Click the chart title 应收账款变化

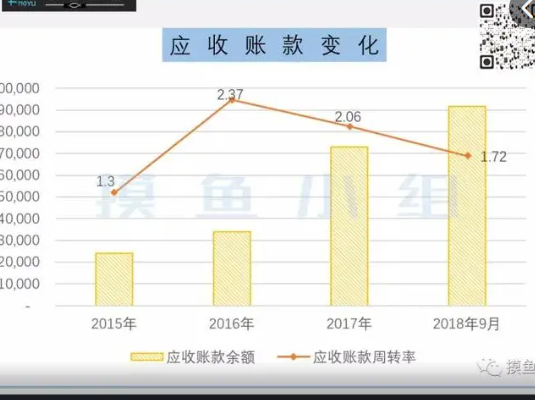click(x=274, y=45)
